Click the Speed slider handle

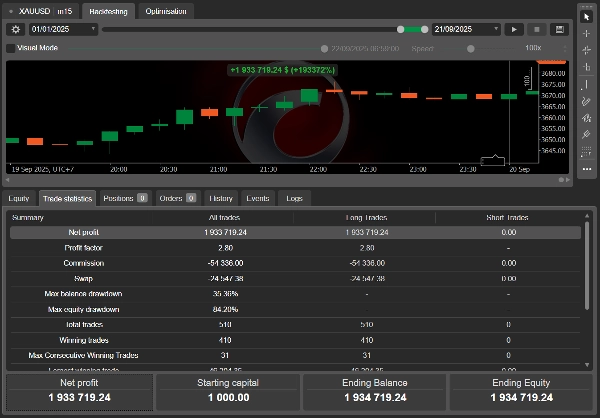coord(471,49)
